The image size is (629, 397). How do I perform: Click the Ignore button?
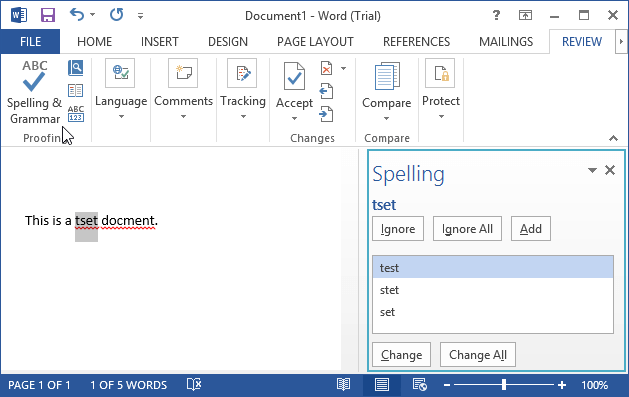click(398, 229)
